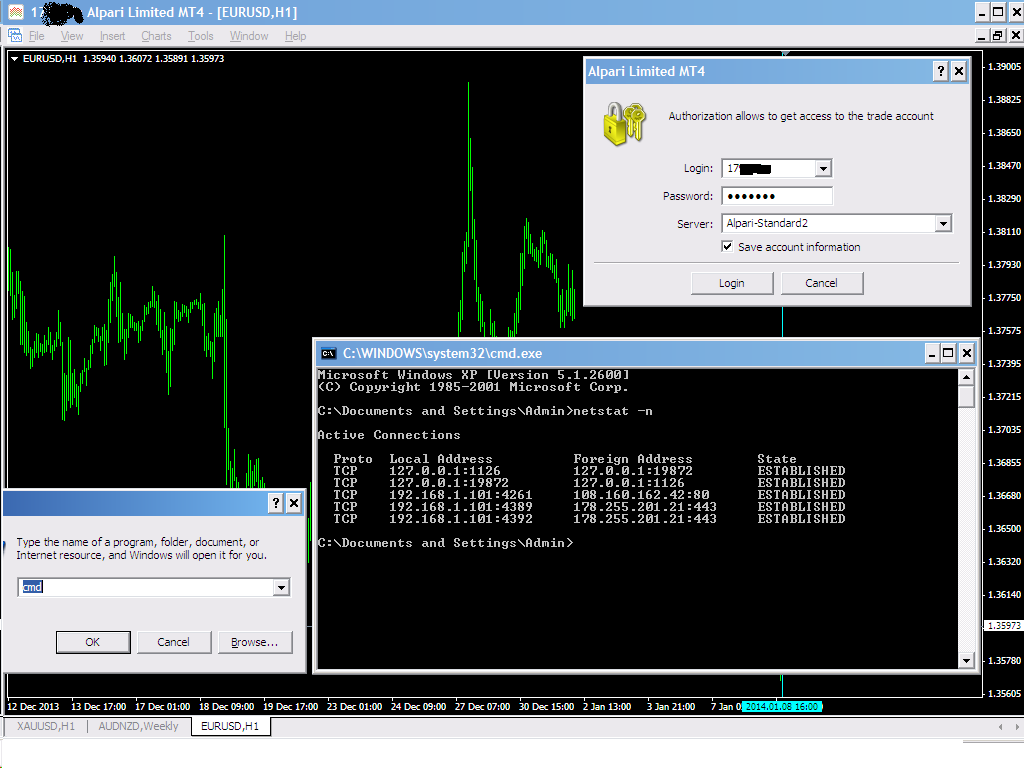This screenshot has width=1024, height=768.
Task: Click the left tab-scroll arrow at chart tabs
Action: tap(1000, 727)
